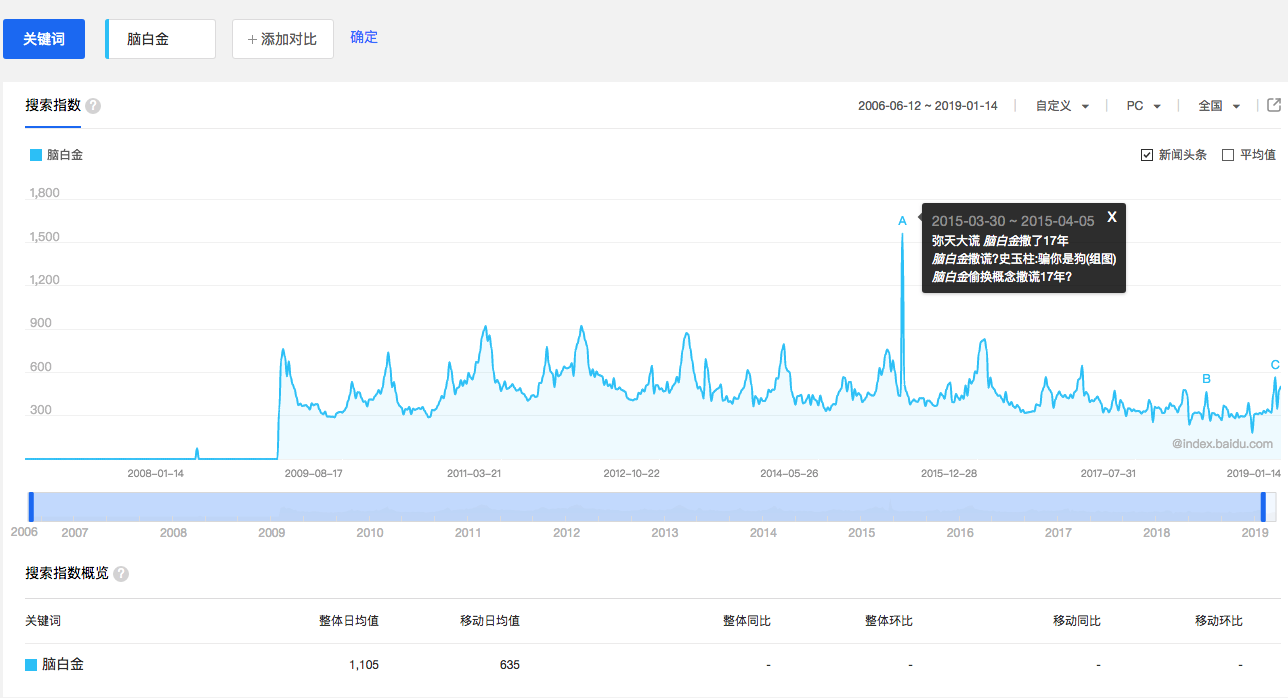The image size is (1288, 698).
Task: Open the export/share icon at top right
Action: point(1273,105)
